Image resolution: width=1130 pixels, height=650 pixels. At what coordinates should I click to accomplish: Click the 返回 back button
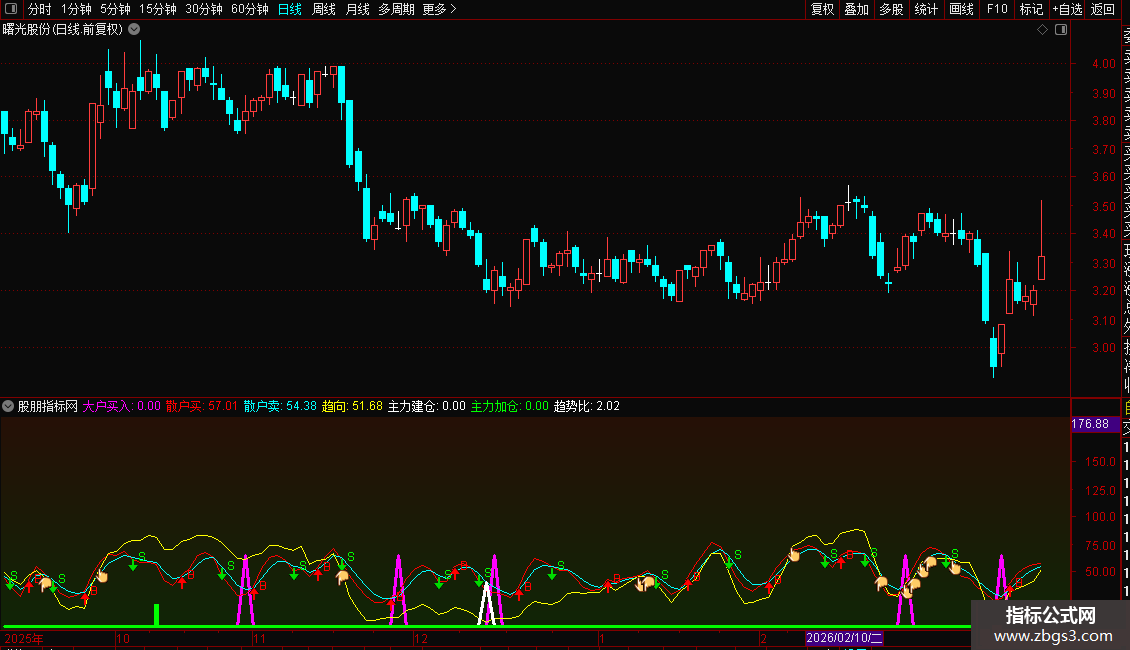[x=1103, y=9]
